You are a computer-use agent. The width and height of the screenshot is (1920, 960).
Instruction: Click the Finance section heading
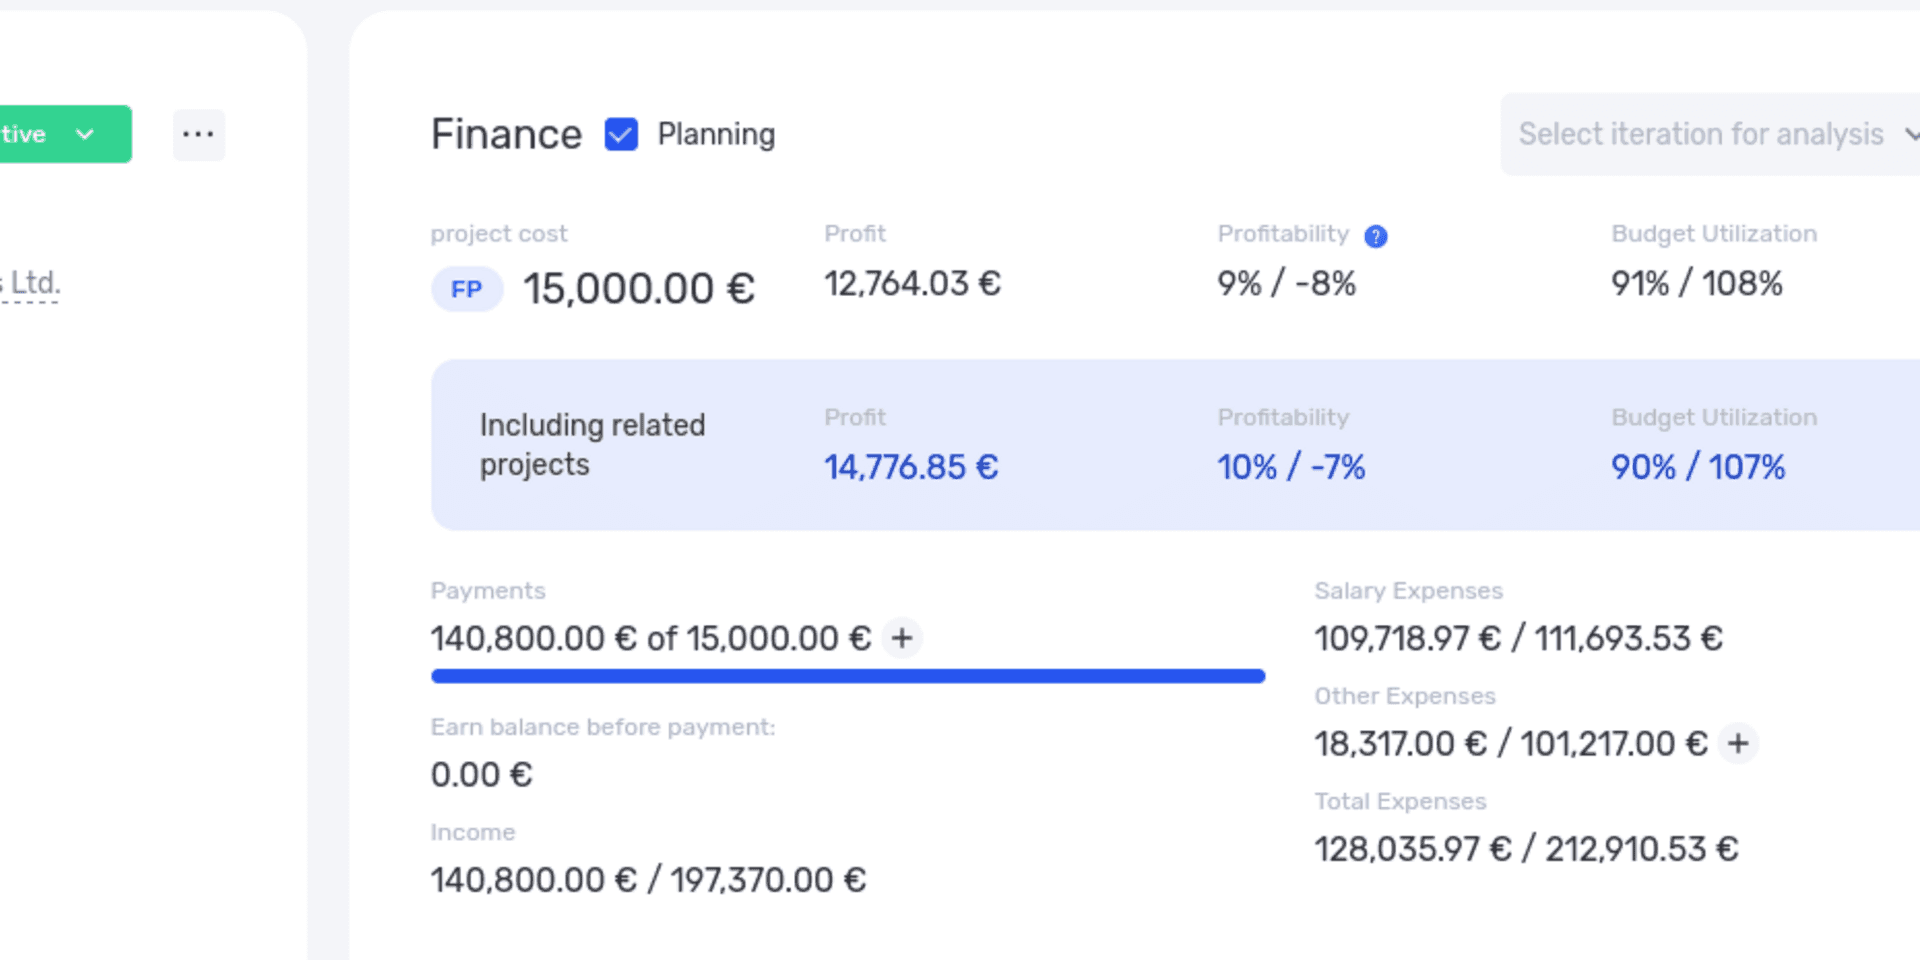click(506, 134)
